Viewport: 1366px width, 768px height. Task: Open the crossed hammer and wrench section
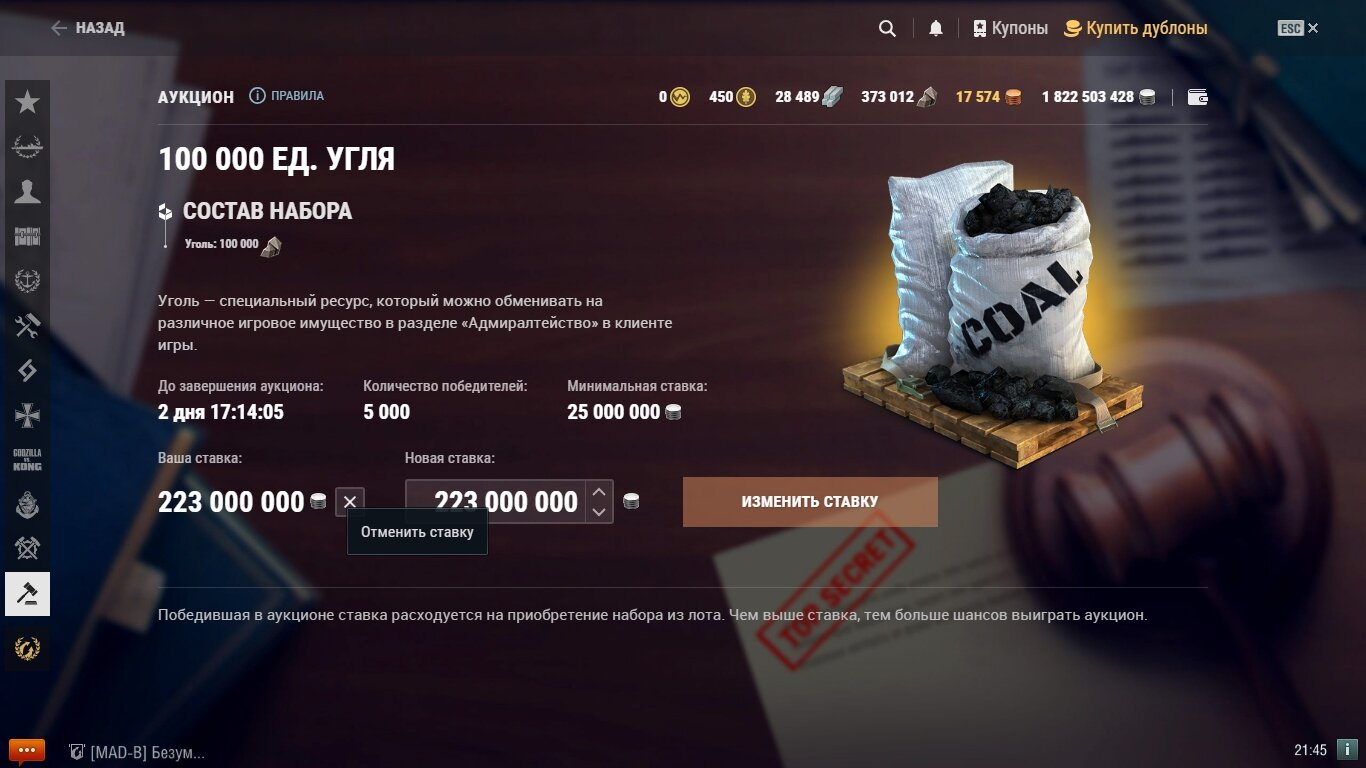[x=27, y=325]
